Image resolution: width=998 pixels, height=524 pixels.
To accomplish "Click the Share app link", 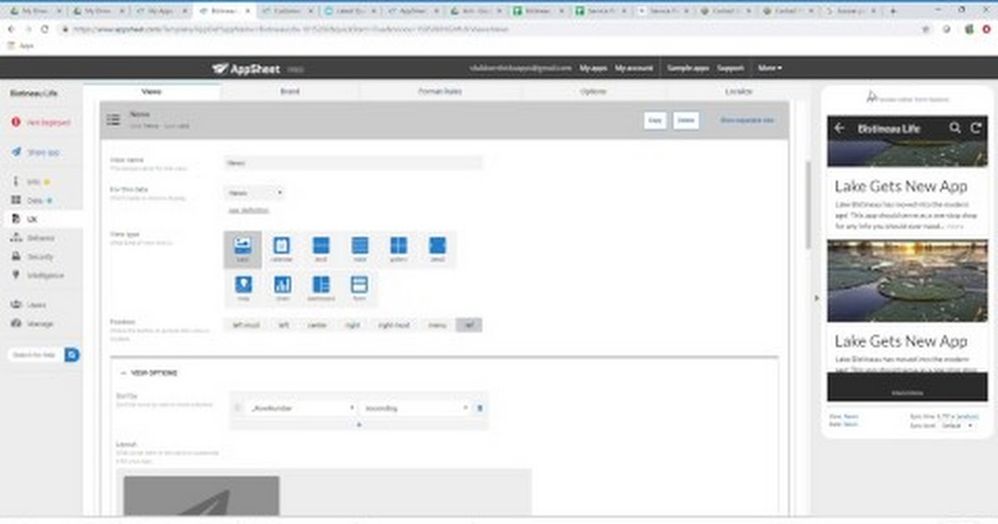I will coord(43,153).
